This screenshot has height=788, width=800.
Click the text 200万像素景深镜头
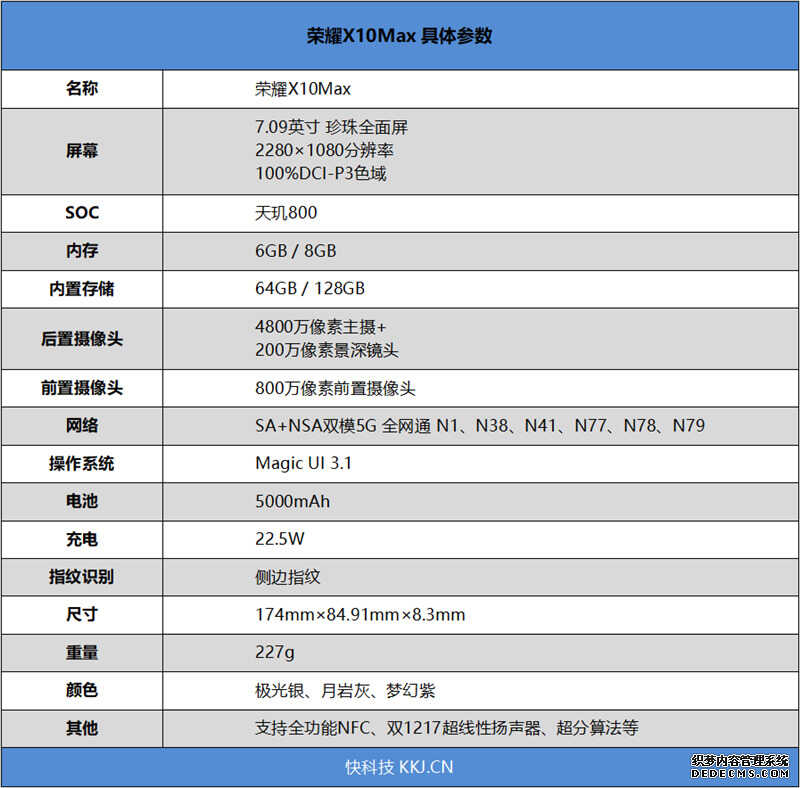(327, 350)
